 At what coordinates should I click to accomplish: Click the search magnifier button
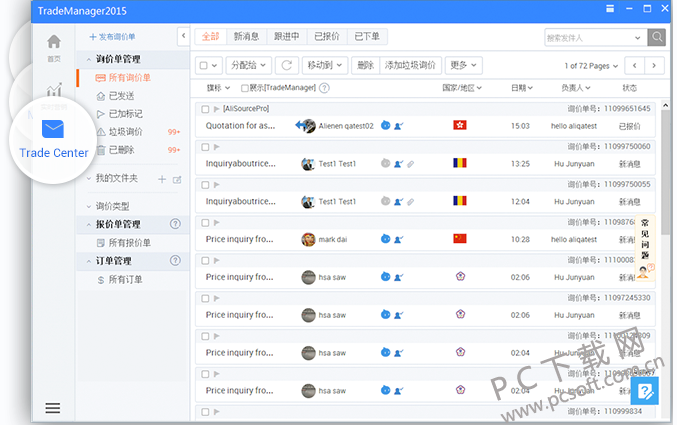pyautogui.click(x=657, y=37)
